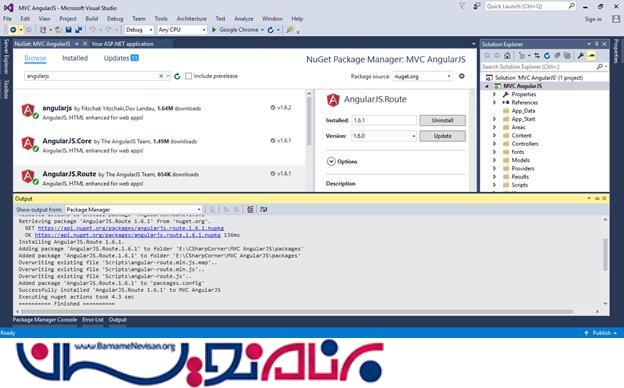Refresh the NuGet package search results
624x388 pixels.
(177, 76)
